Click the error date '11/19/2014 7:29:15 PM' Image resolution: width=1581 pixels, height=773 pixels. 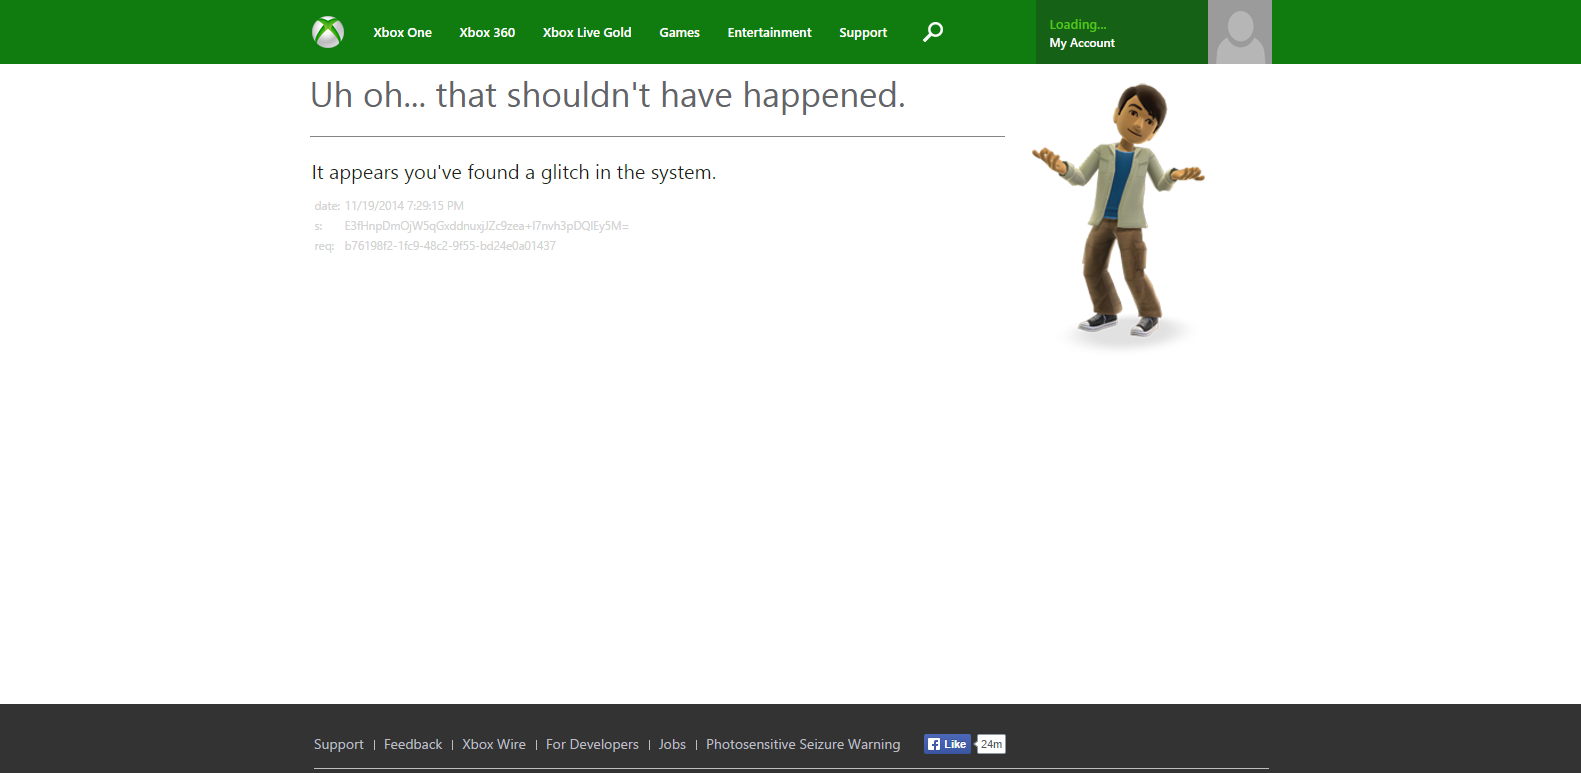[x=404, y=206]
